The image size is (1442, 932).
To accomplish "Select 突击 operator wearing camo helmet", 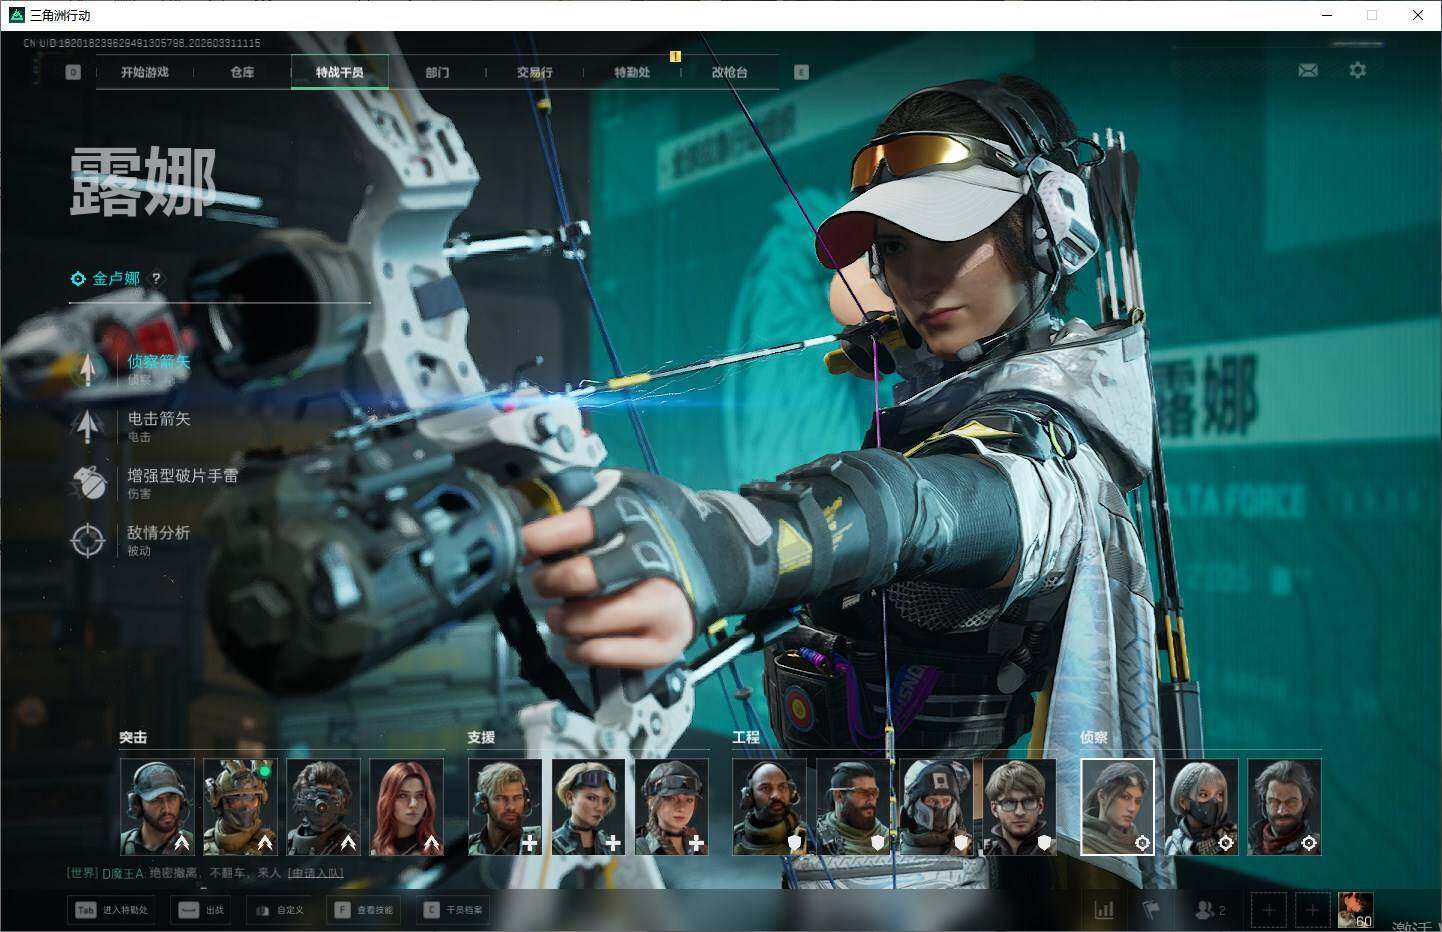I will pos(240,807).
